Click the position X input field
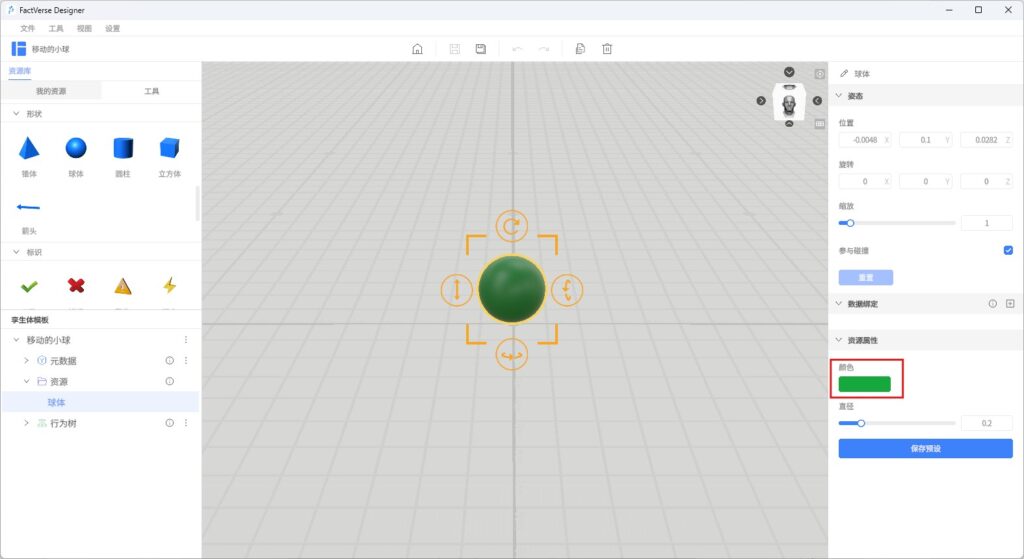This screenshot has height=559, width=1024. coord(860,140)
